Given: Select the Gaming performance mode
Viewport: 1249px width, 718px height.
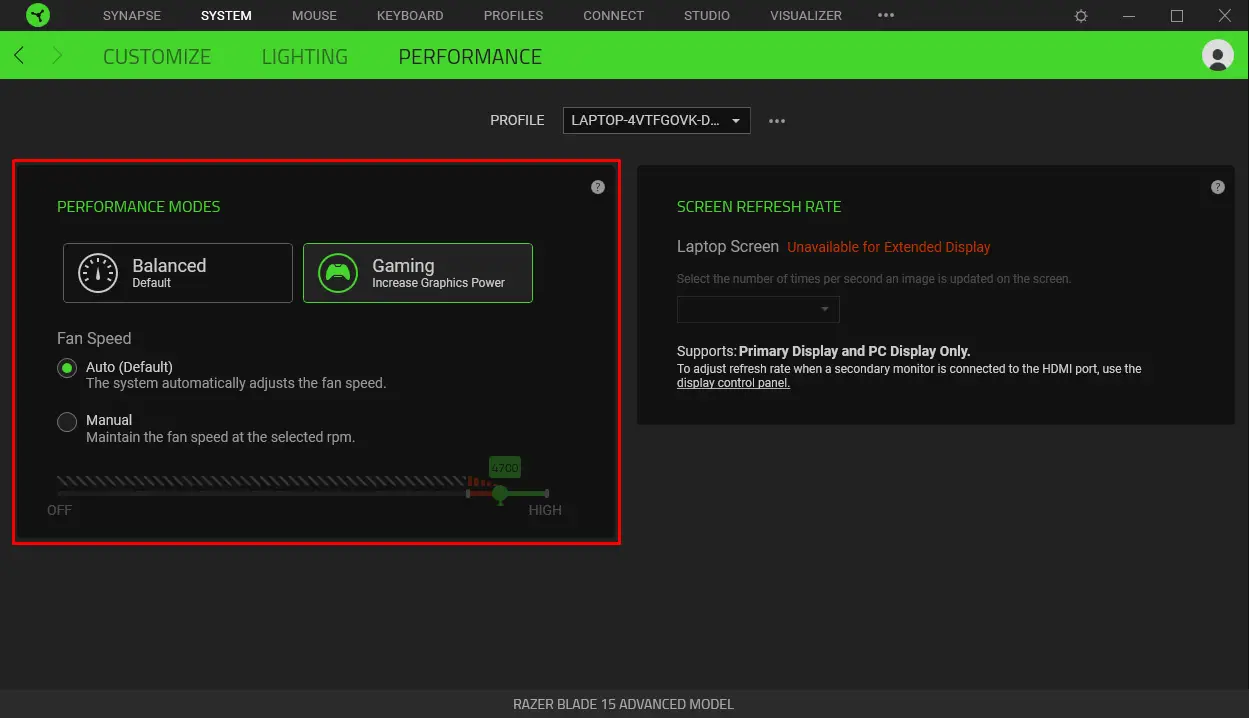Looking at the screenshot, I should pos(417,272).
